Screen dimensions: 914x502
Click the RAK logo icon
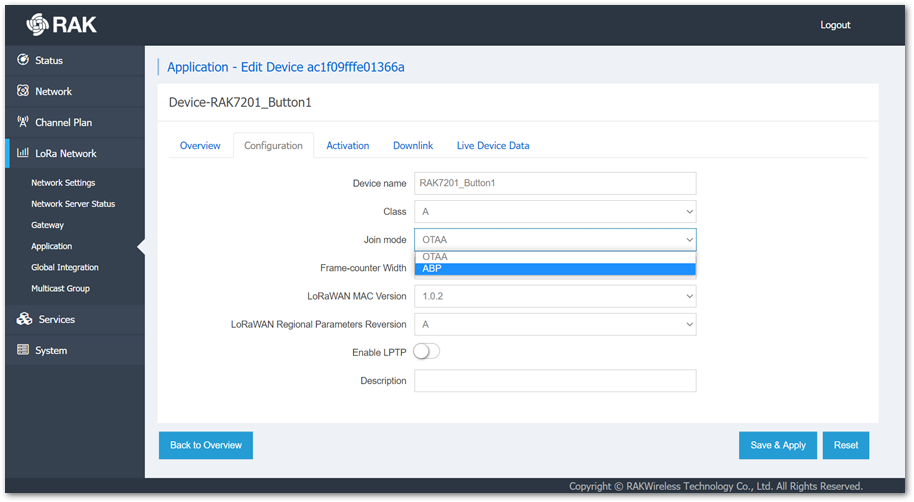(37, 24)
